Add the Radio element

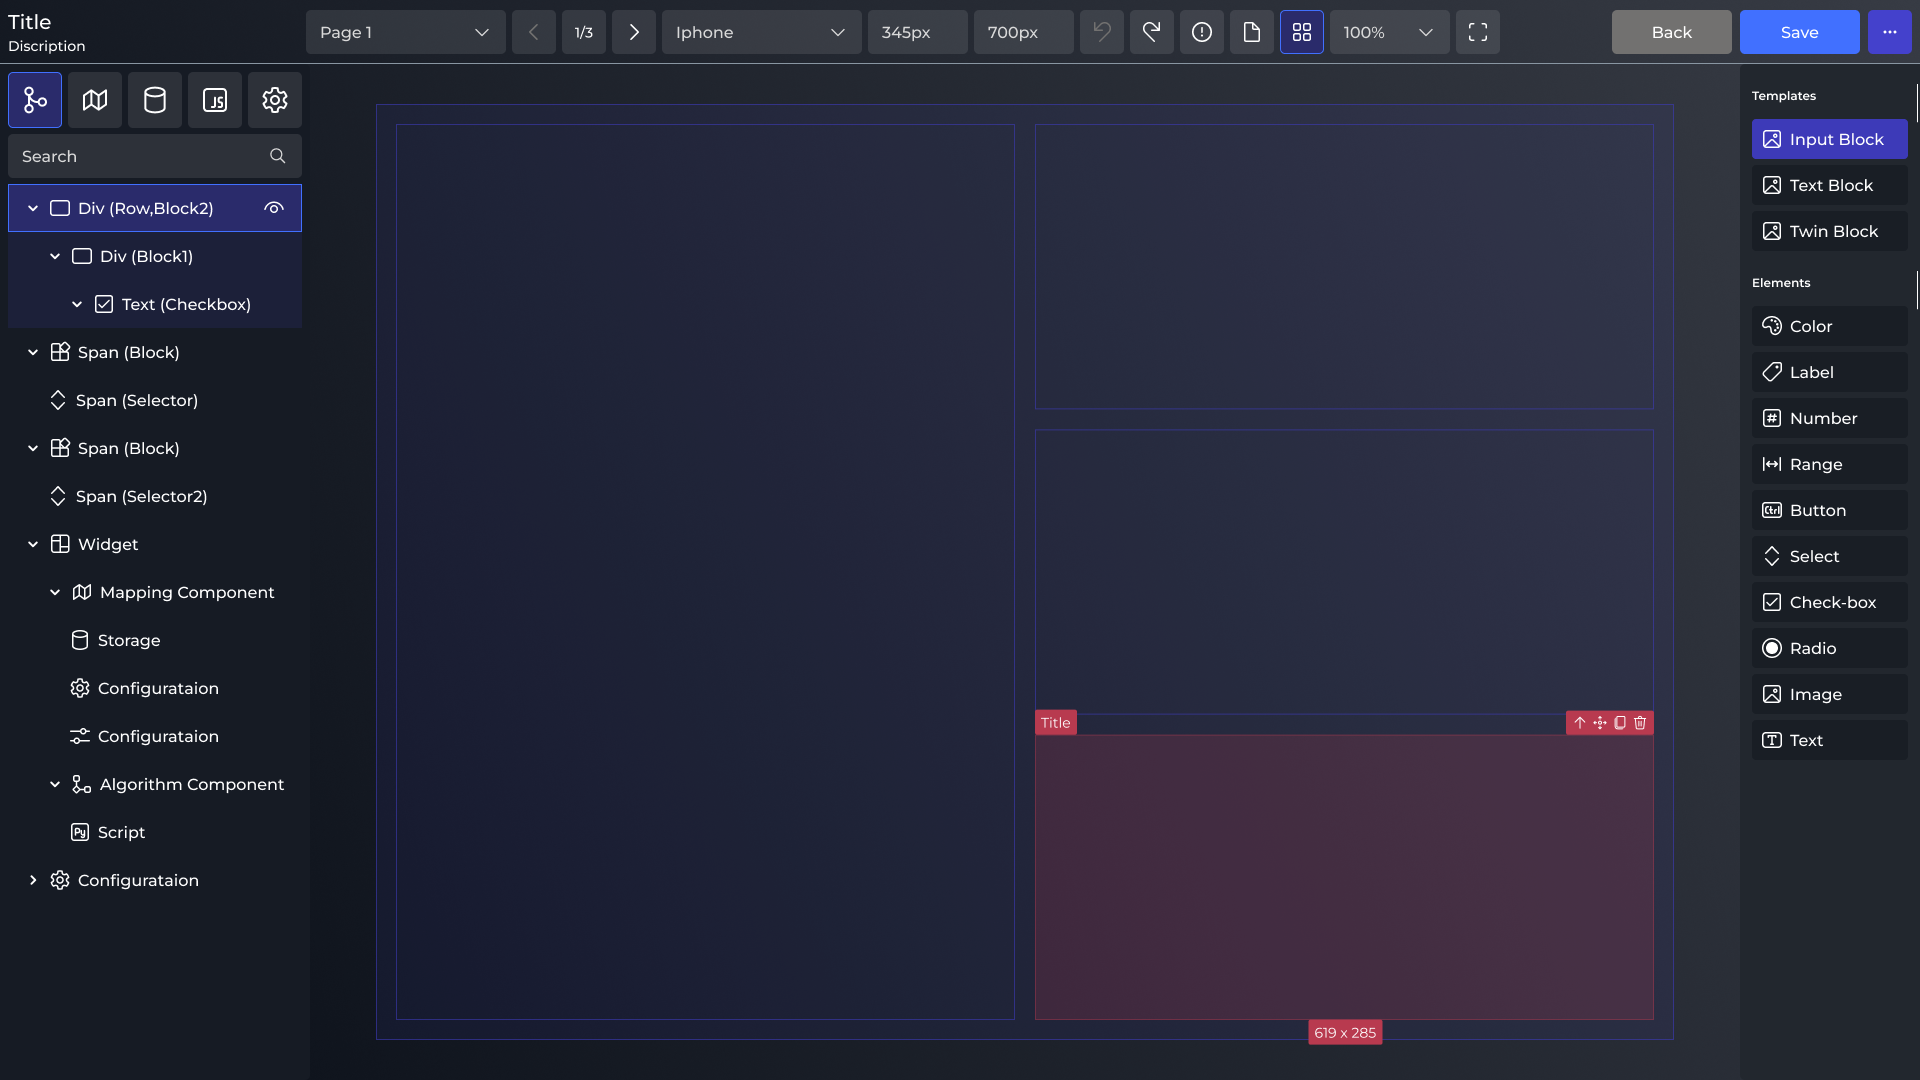tap(1830, 648)
